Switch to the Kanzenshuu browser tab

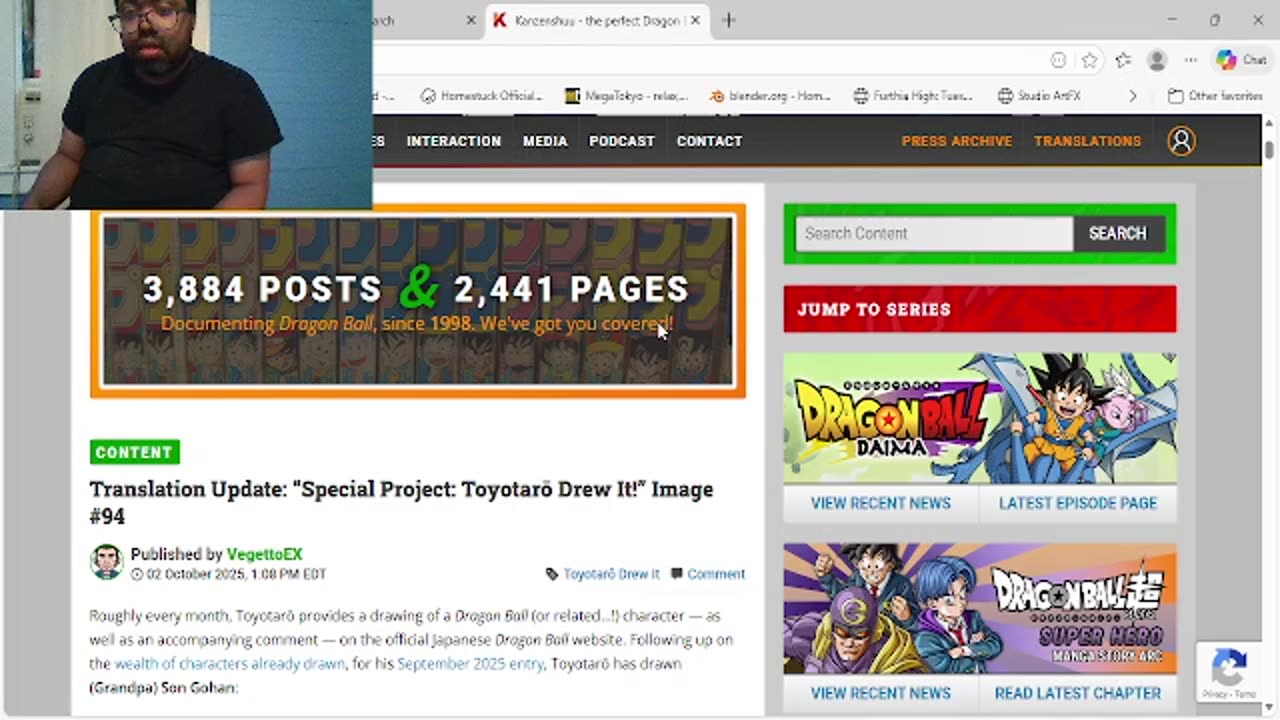point(597,20)
